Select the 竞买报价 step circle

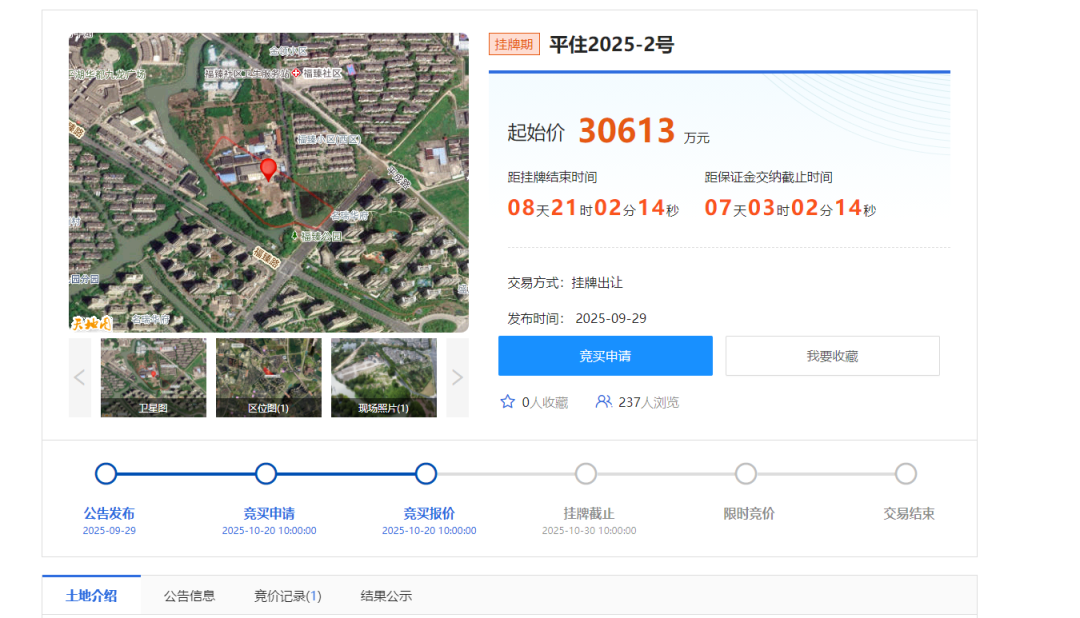click(426, 474)
